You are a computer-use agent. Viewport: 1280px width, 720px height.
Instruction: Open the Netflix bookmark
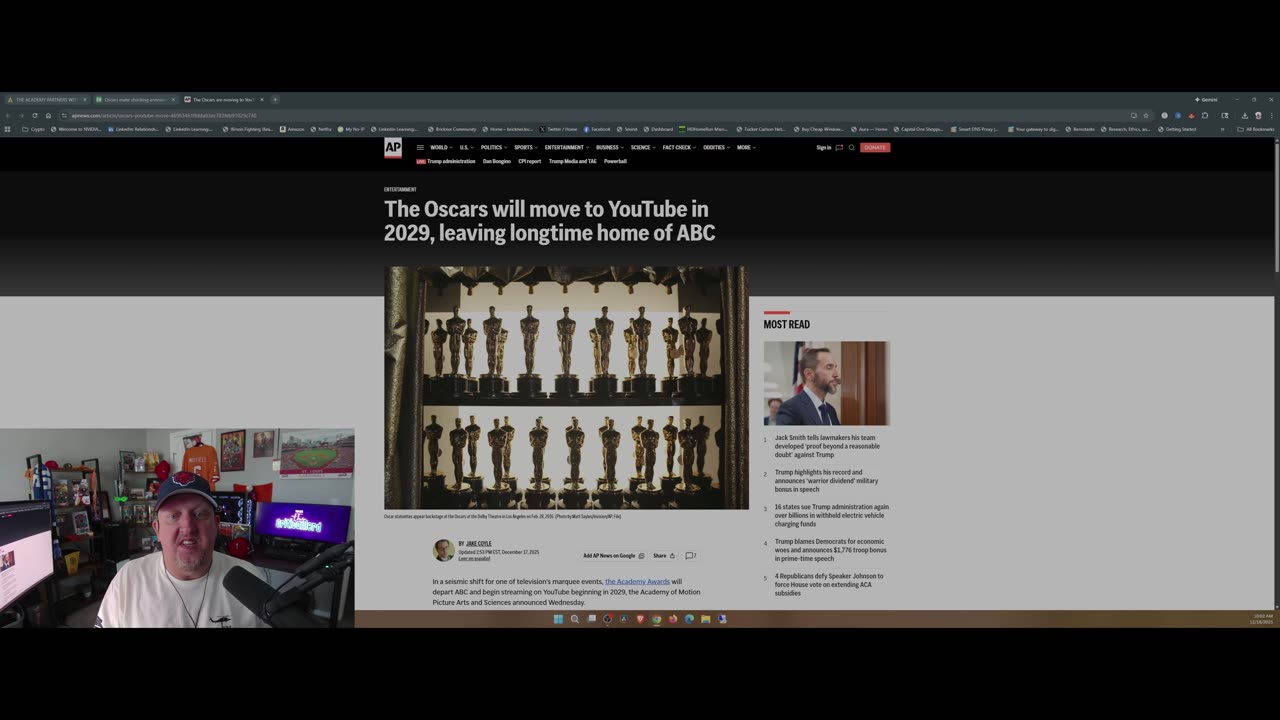321,129
